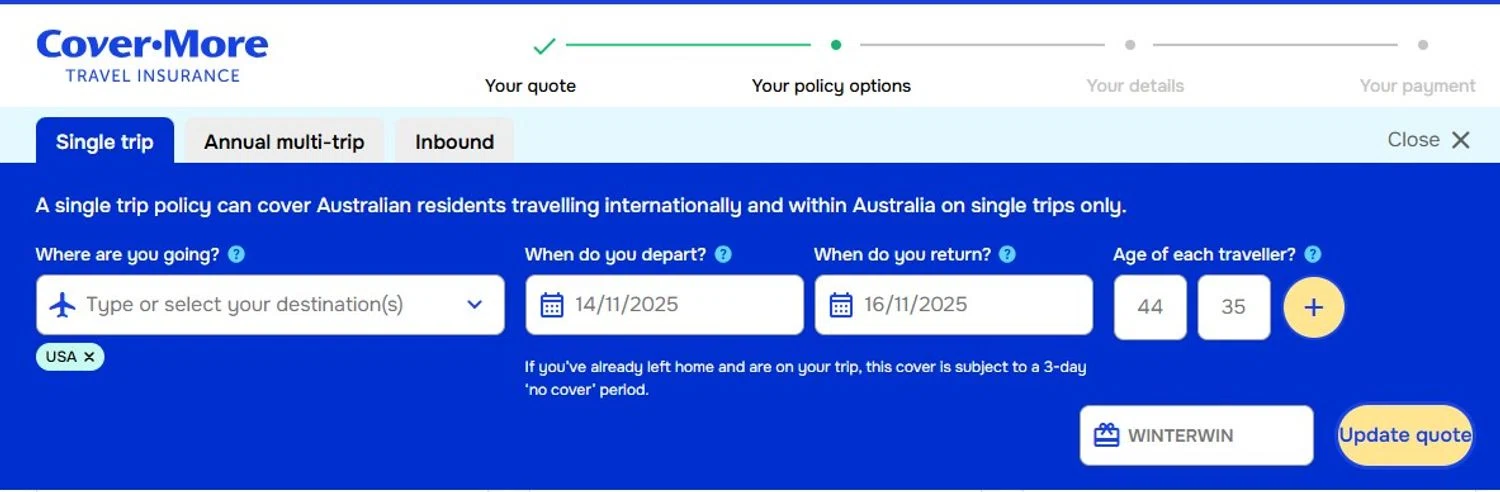This screenshot has height=492, width=1500.
Task: Switch to the Annual multi-trip tab
Action: 284,142
